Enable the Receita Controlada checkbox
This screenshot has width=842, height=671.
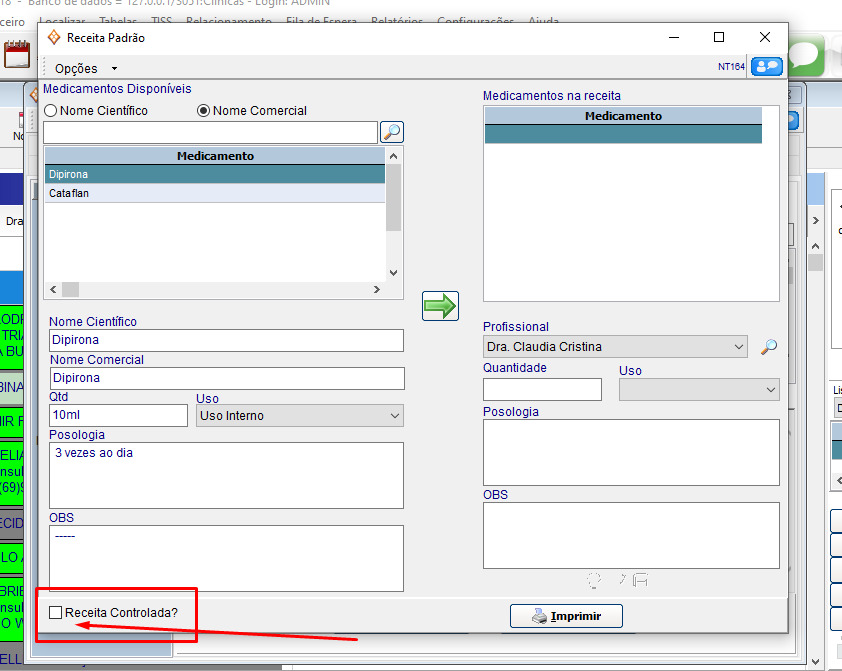click(56, 612)
